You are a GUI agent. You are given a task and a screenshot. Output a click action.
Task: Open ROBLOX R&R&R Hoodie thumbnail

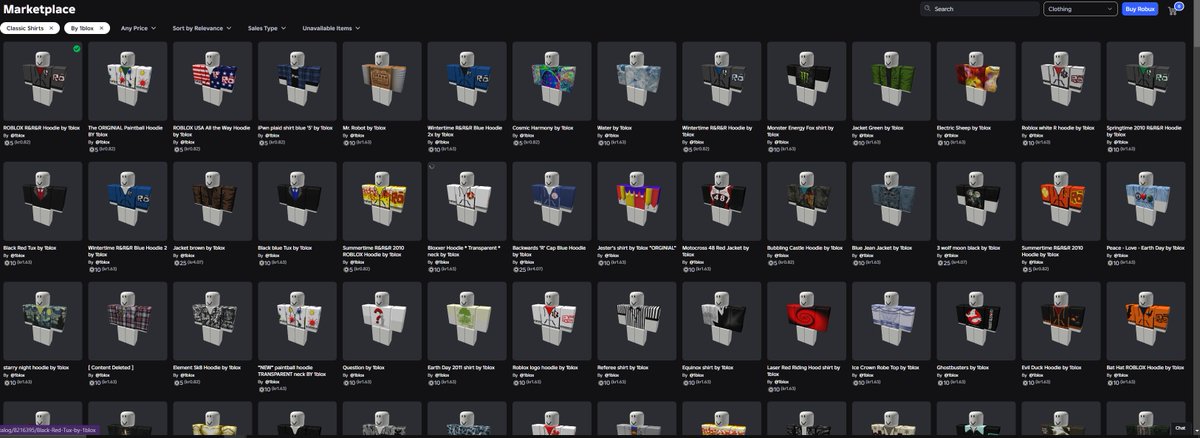tap(43, 82)
